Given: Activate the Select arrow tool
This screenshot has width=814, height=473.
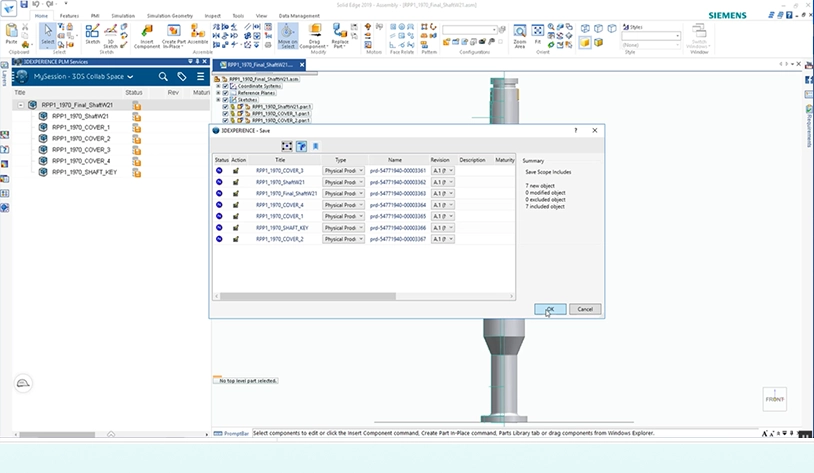Looking at the screenshot, I should [48, 36].
